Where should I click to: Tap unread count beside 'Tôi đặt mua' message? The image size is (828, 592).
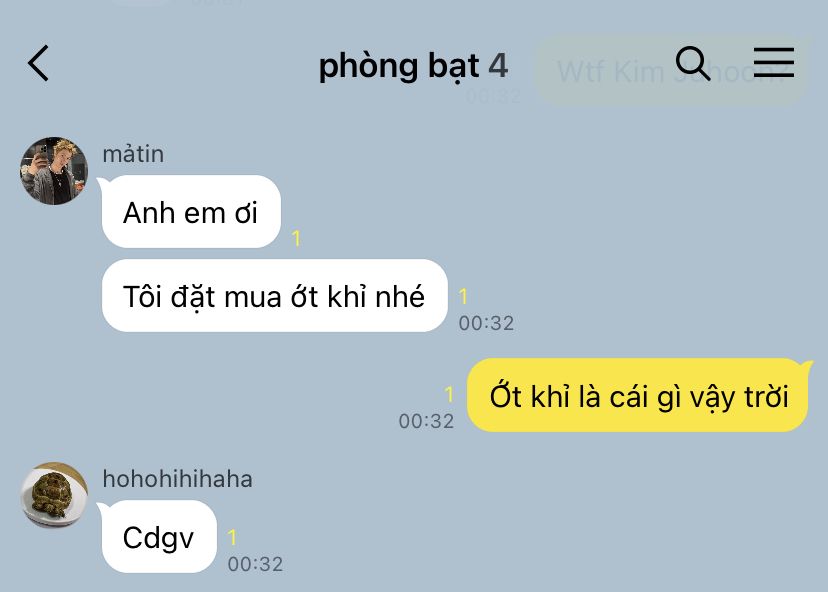point(463,296)
